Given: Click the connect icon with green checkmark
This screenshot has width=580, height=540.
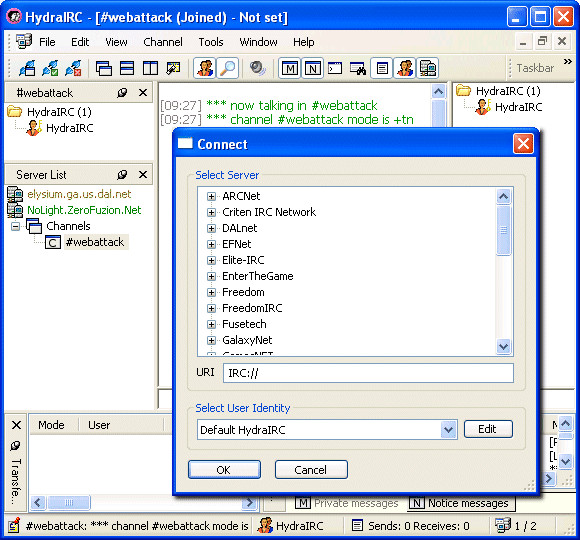Looking at the screenshot, I should [x=50, y=68].
